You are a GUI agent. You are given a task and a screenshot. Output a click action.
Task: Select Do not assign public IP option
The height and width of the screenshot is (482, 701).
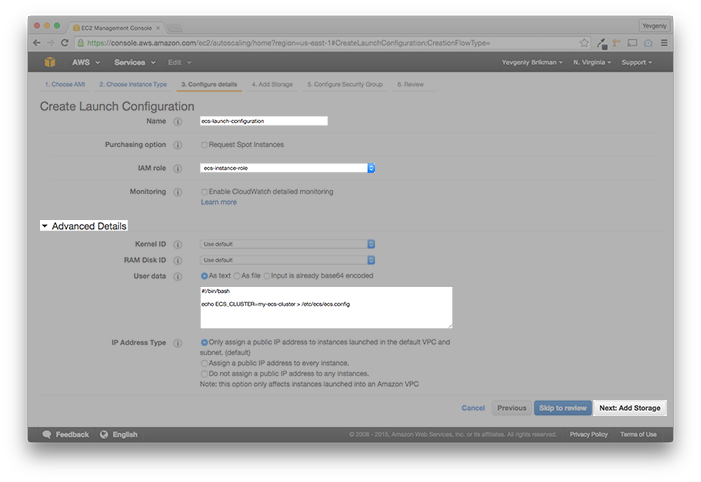[x=204, y=374]
